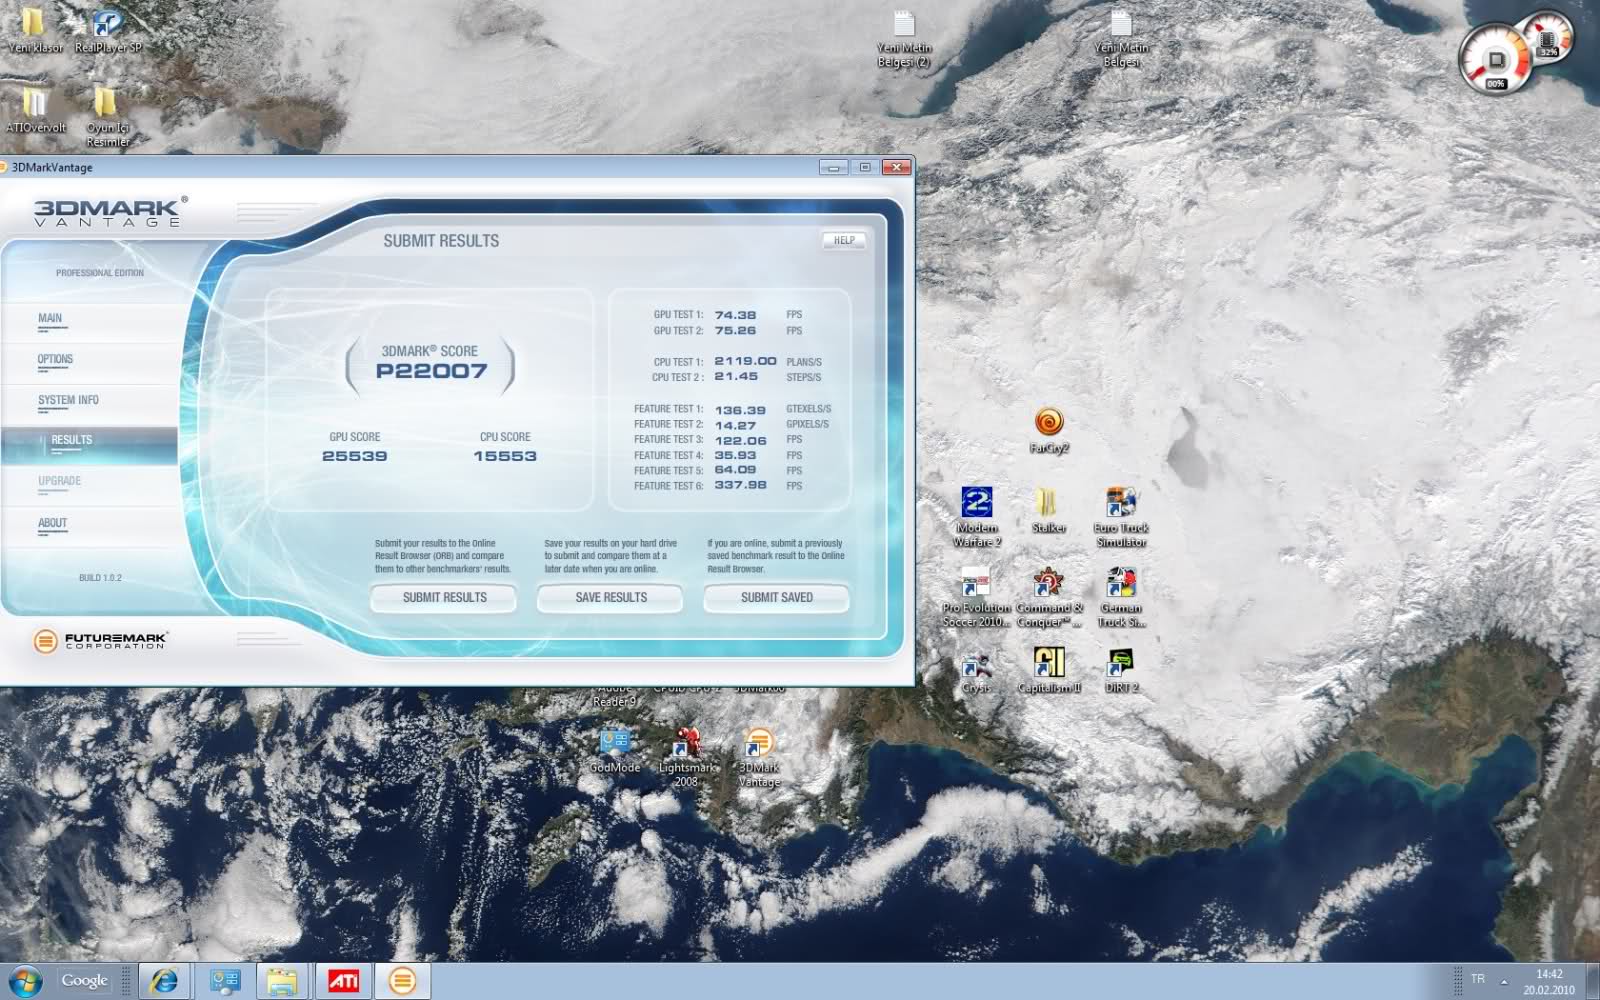This screenshot has width=1600, height=1000.
Task: Click CPU Test 2 value 21.45
Action: click(735, 377)
